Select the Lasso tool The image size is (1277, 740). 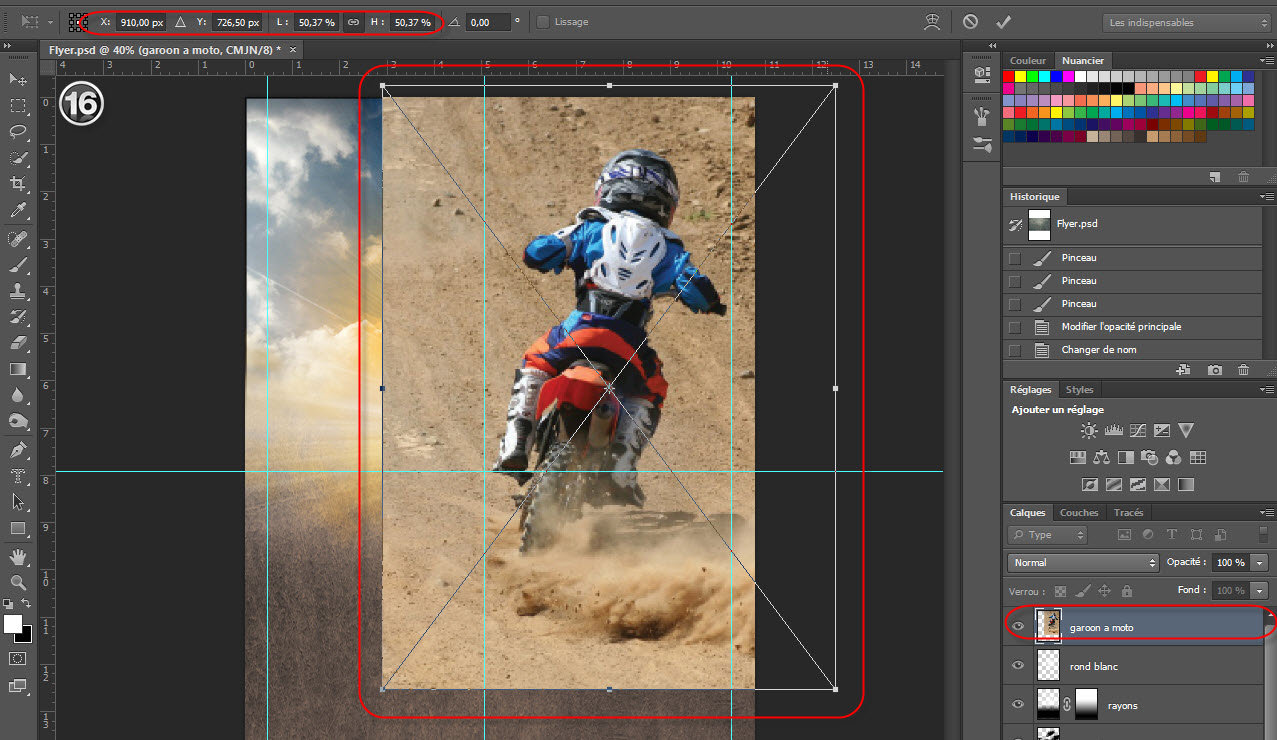pyautogui.click(x=18, y=132)
